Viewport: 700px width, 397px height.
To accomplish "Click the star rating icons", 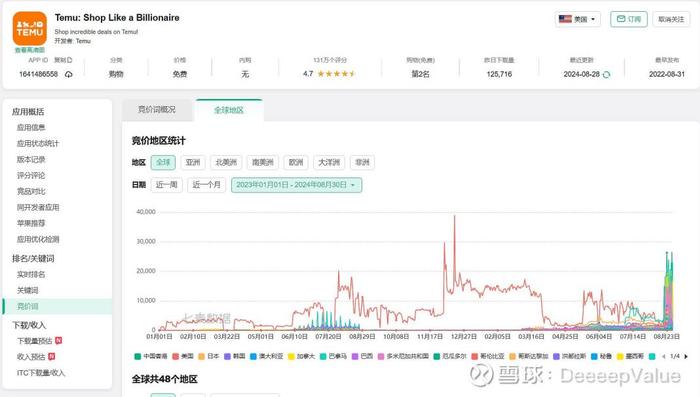I will [336, 74].
